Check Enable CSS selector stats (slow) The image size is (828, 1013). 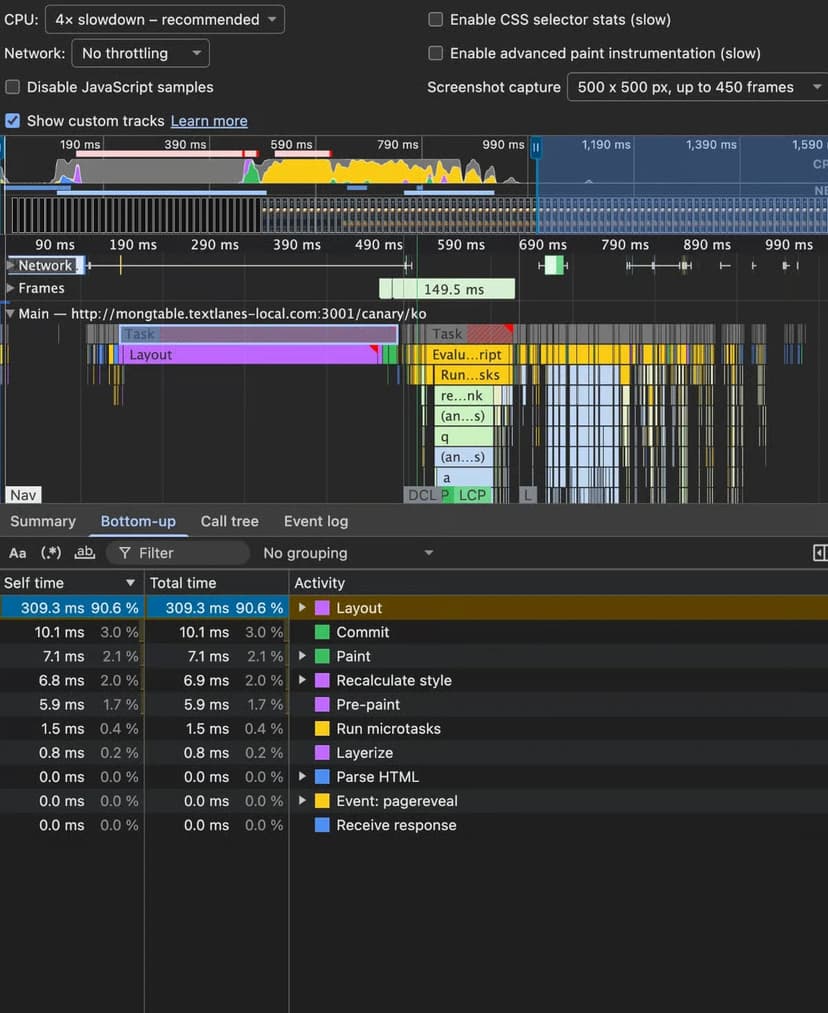[x=436, y=19]
